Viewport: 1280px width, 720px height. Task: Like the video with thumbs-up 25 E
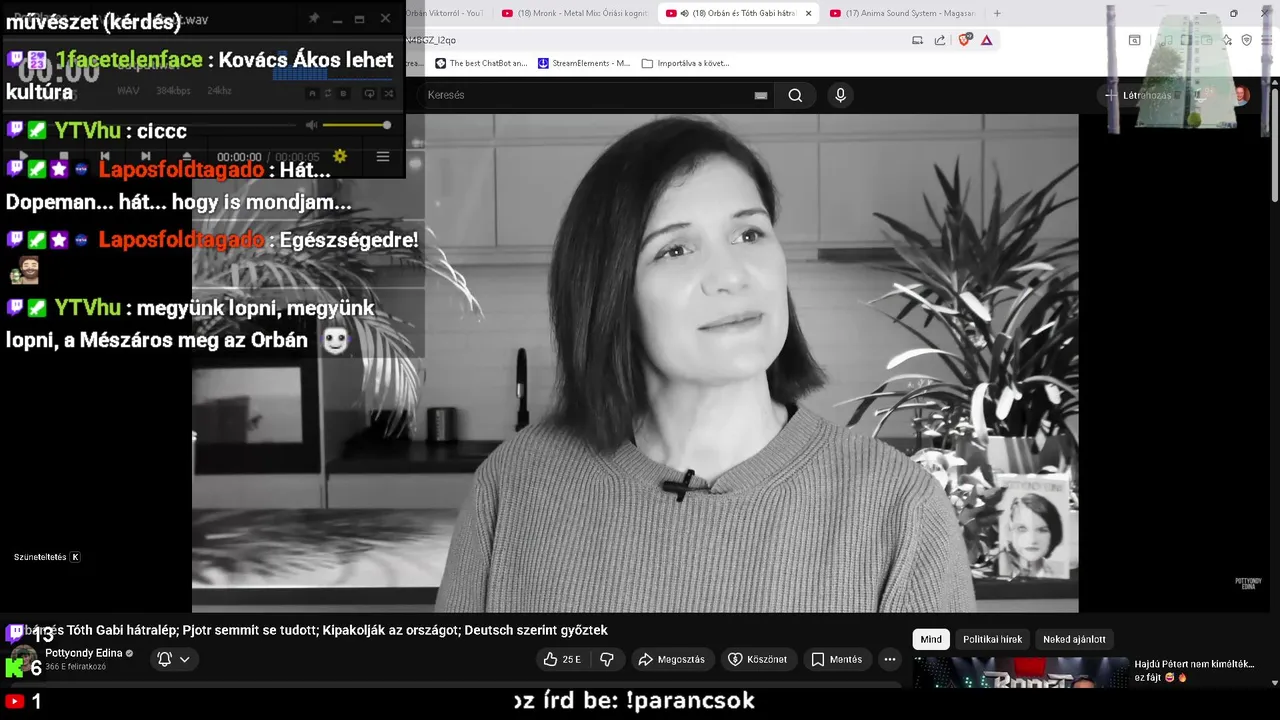pyautogui.click(x=562, y=659)
